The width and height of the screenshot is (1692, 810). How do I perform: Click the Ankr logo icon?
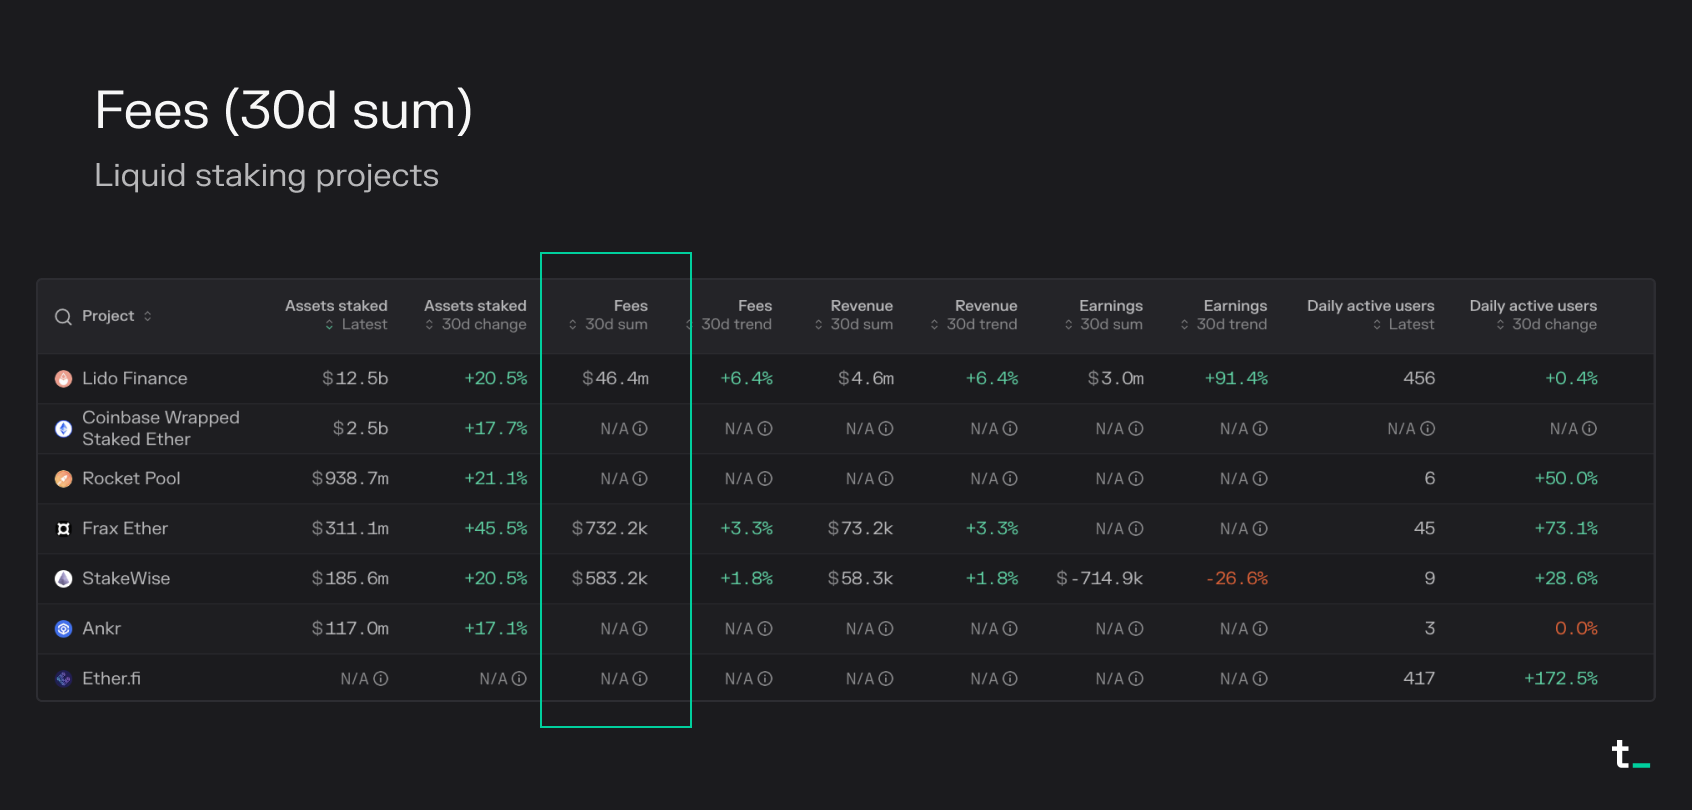63,629
